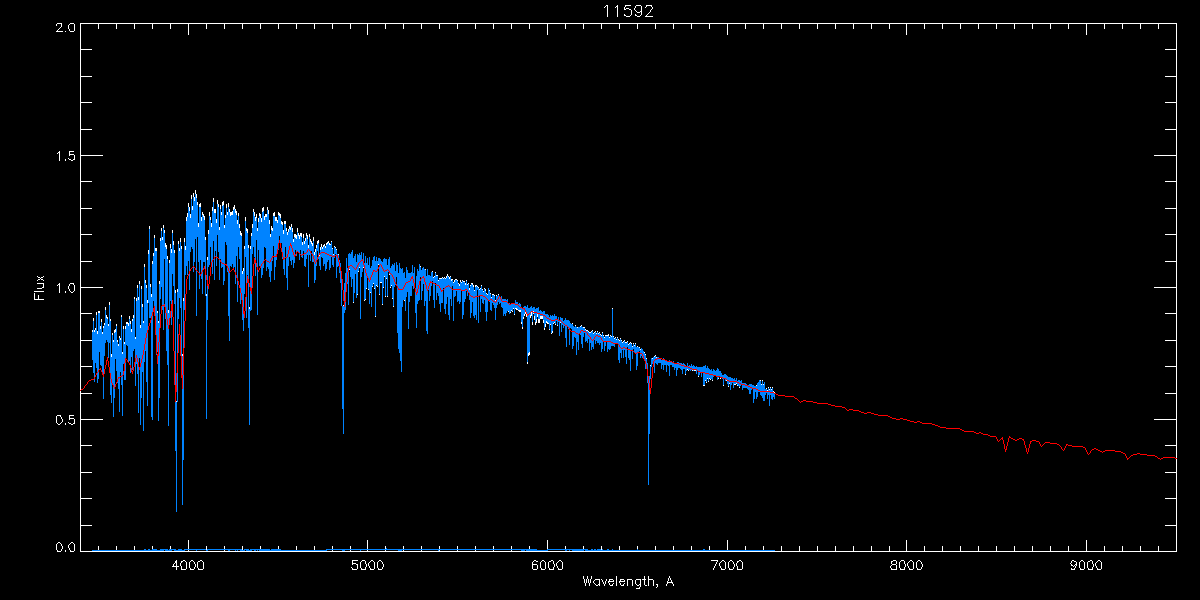Click the 1.5 flux tick label
Image resolution: width=1200 pixels, height=600 pixels.
[x=65, y=156]
